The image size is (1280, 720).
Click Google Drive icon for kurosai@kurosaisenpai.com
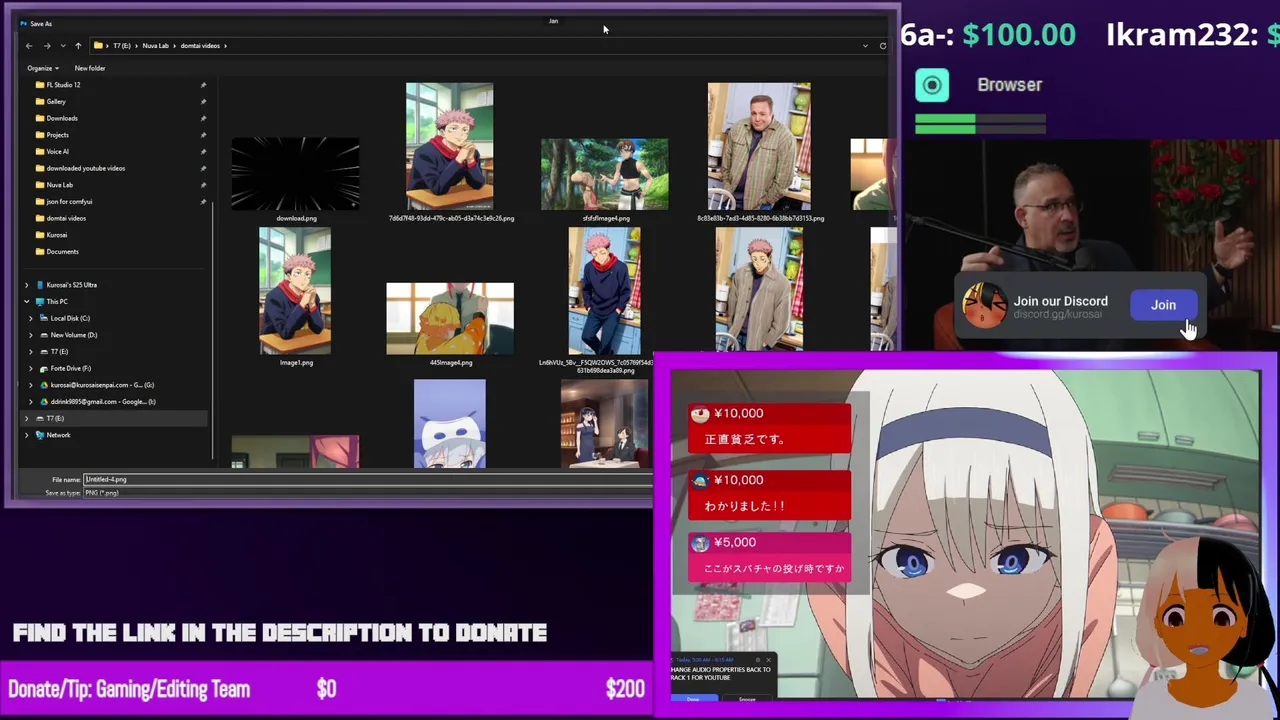point(43,385)
